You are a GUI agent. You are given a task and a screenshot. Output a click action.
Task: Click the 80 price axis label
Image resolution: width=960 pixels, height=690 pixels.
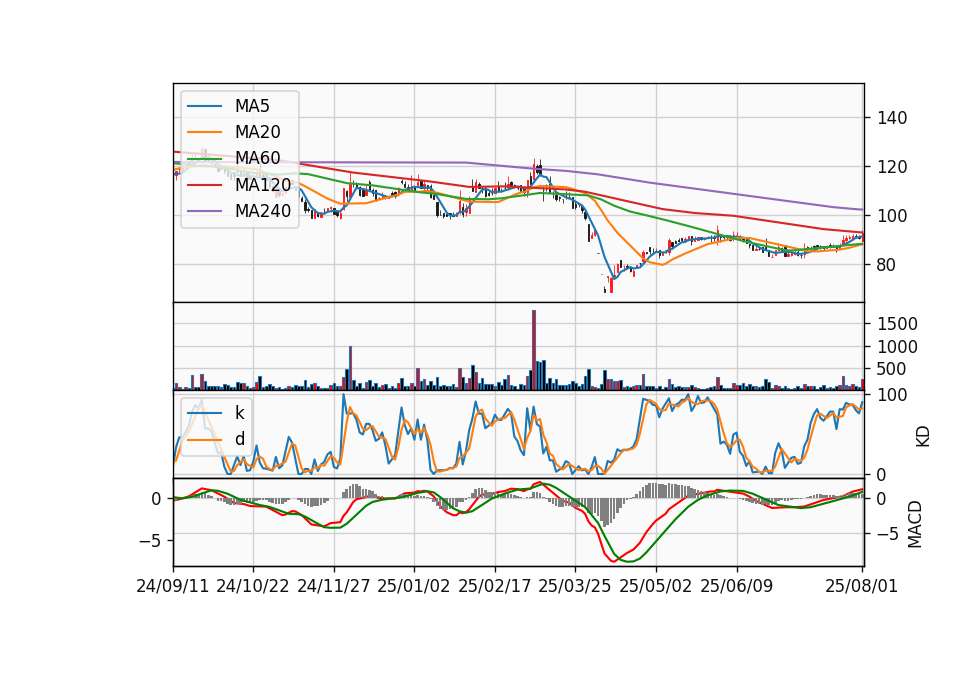[887, 265]
